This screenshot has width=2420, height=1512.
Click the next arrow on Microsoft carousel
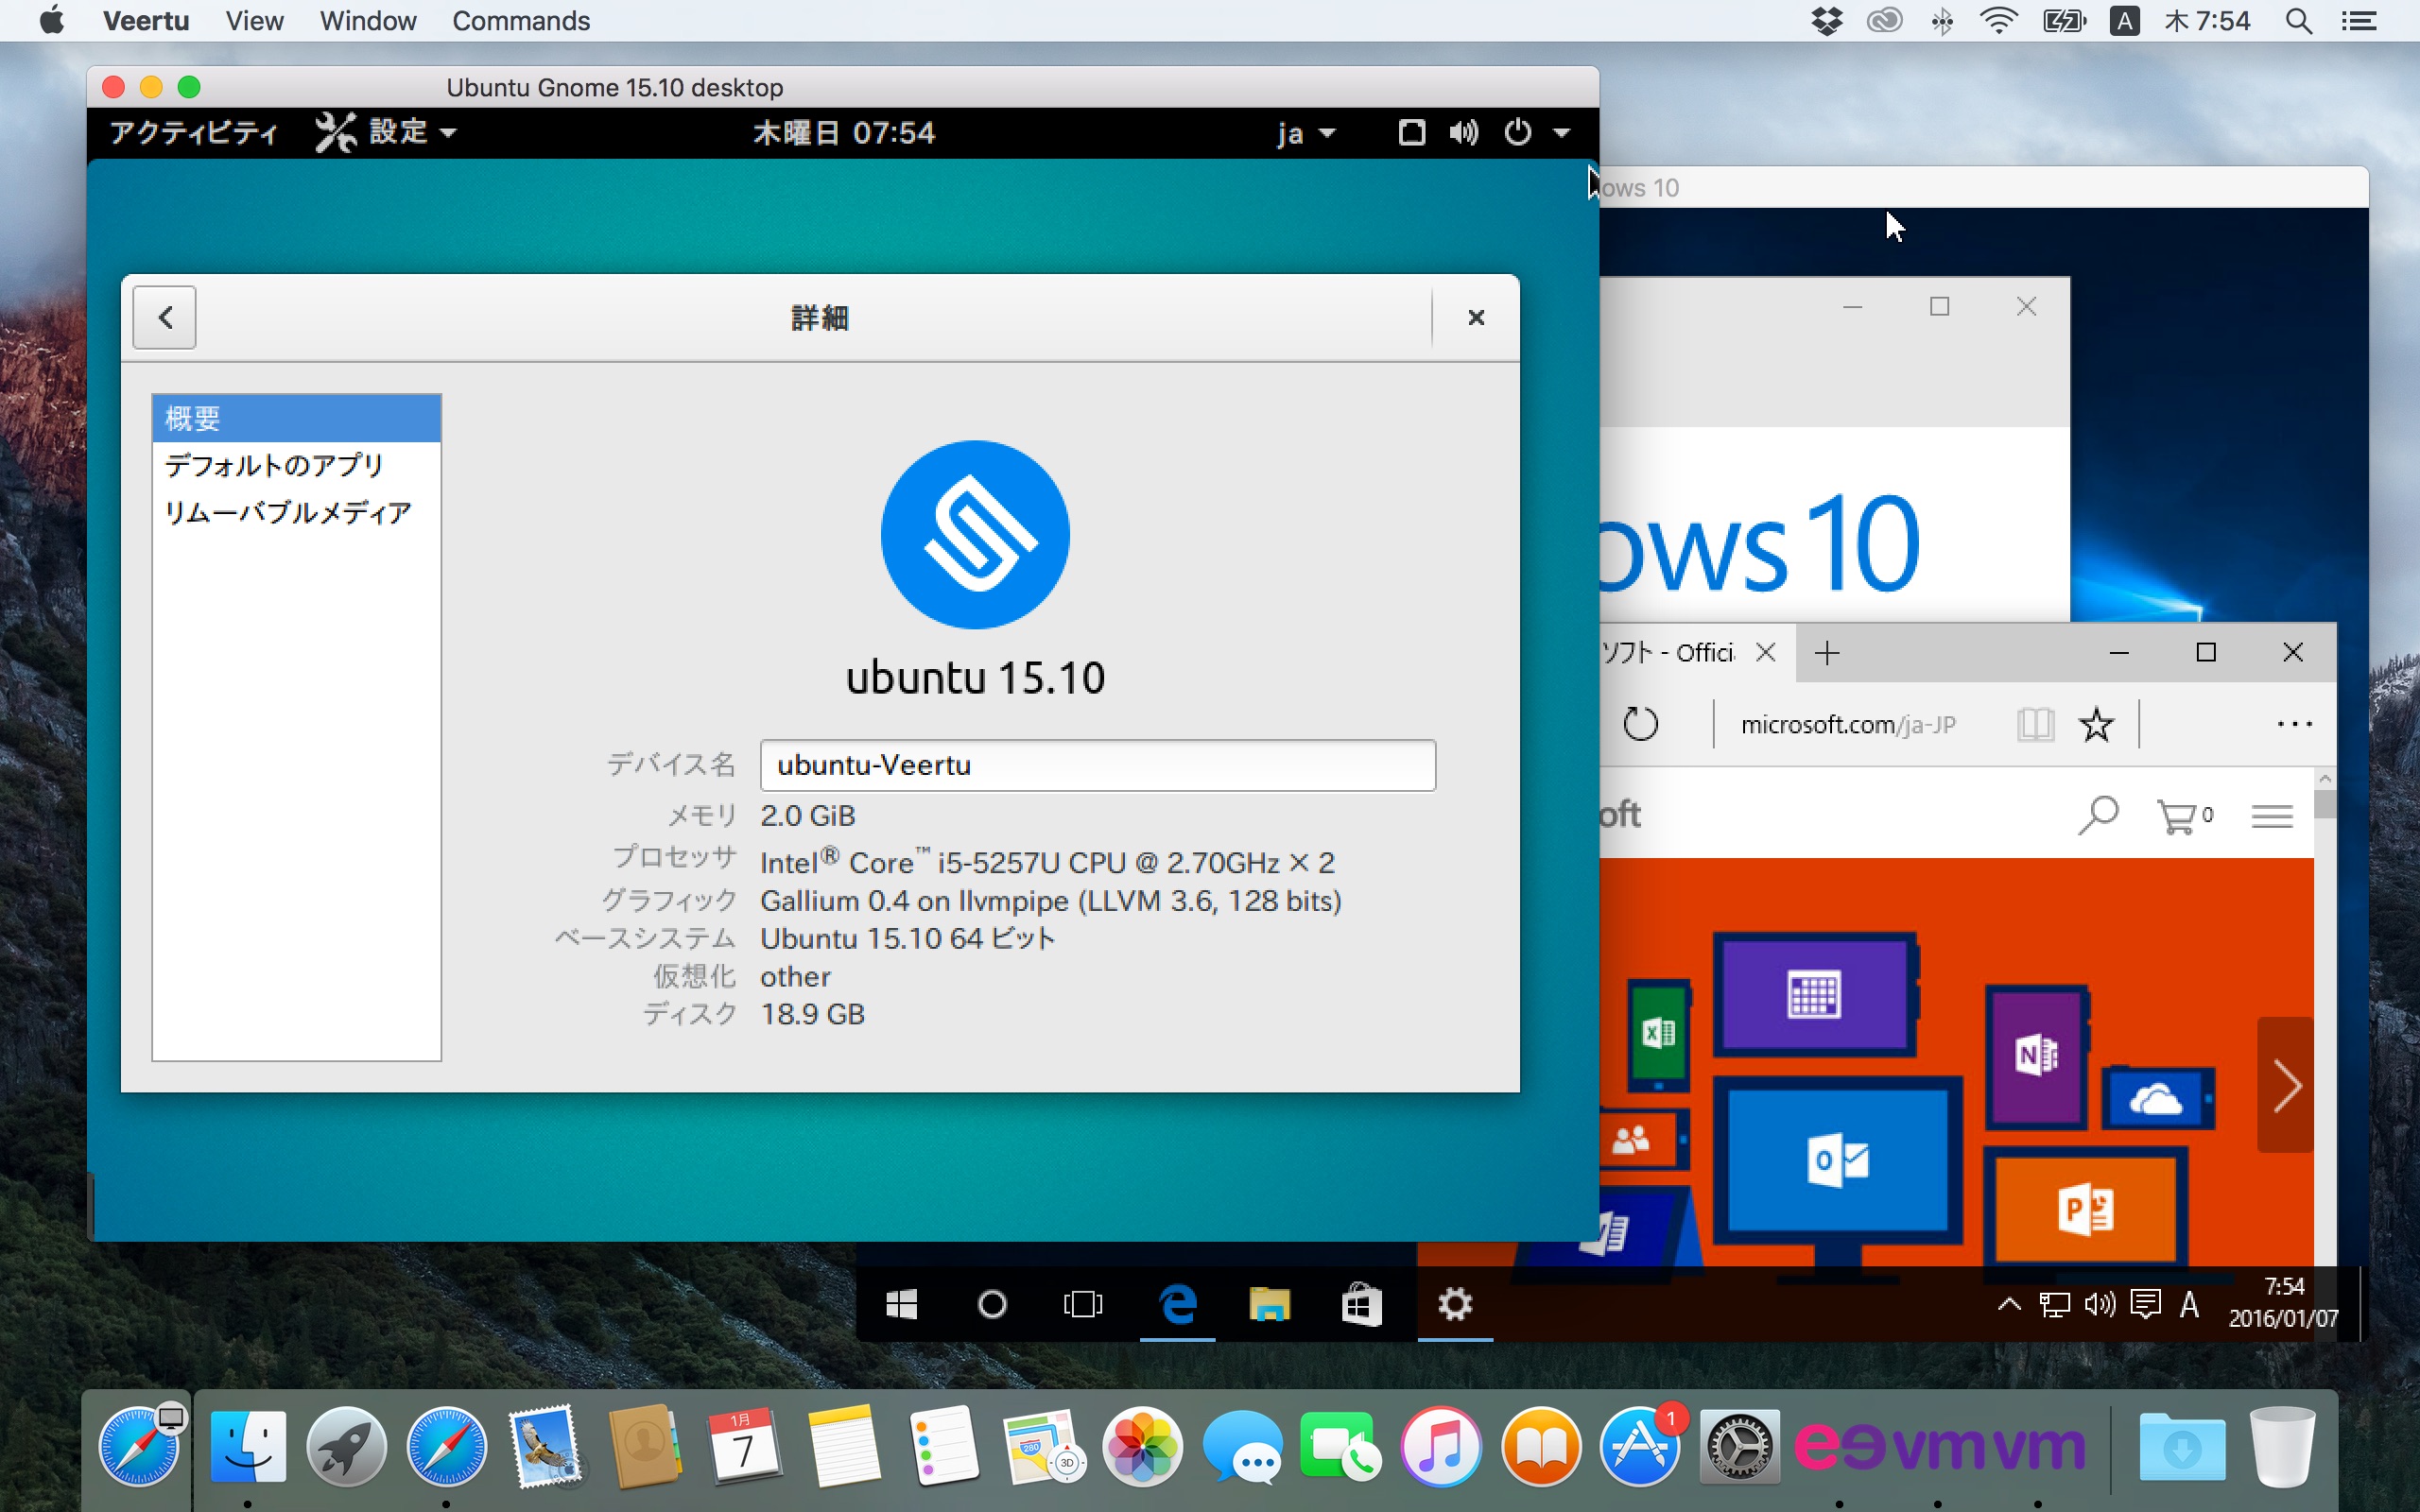click(2286, 1085)
